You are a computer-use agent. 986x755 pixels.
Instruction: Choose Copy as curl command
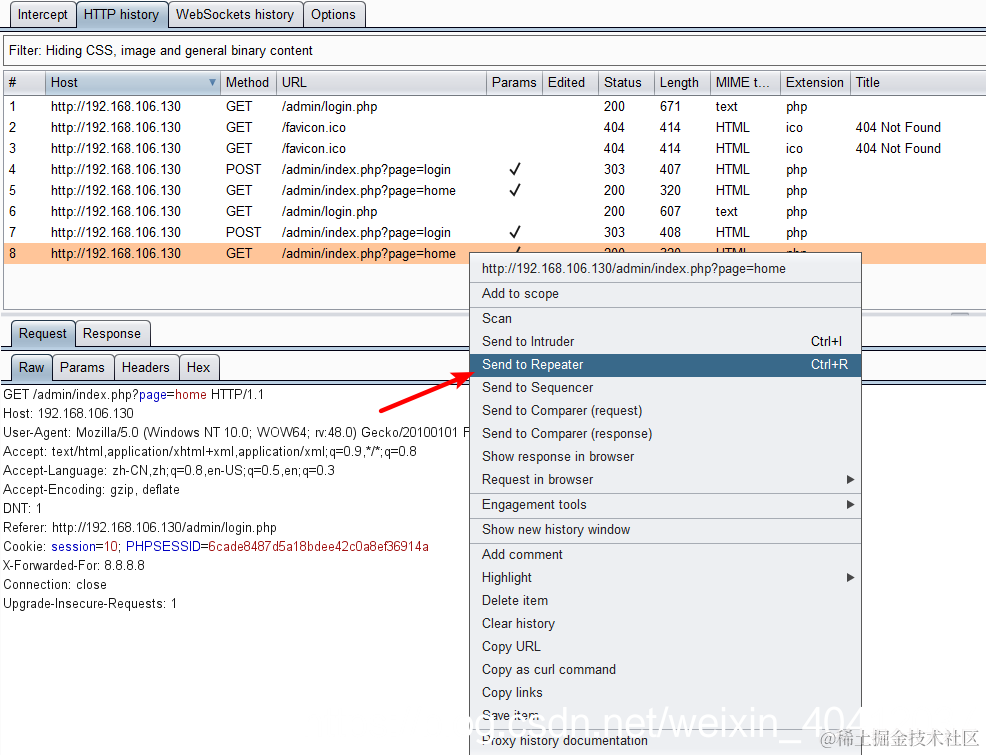point(665,670)
